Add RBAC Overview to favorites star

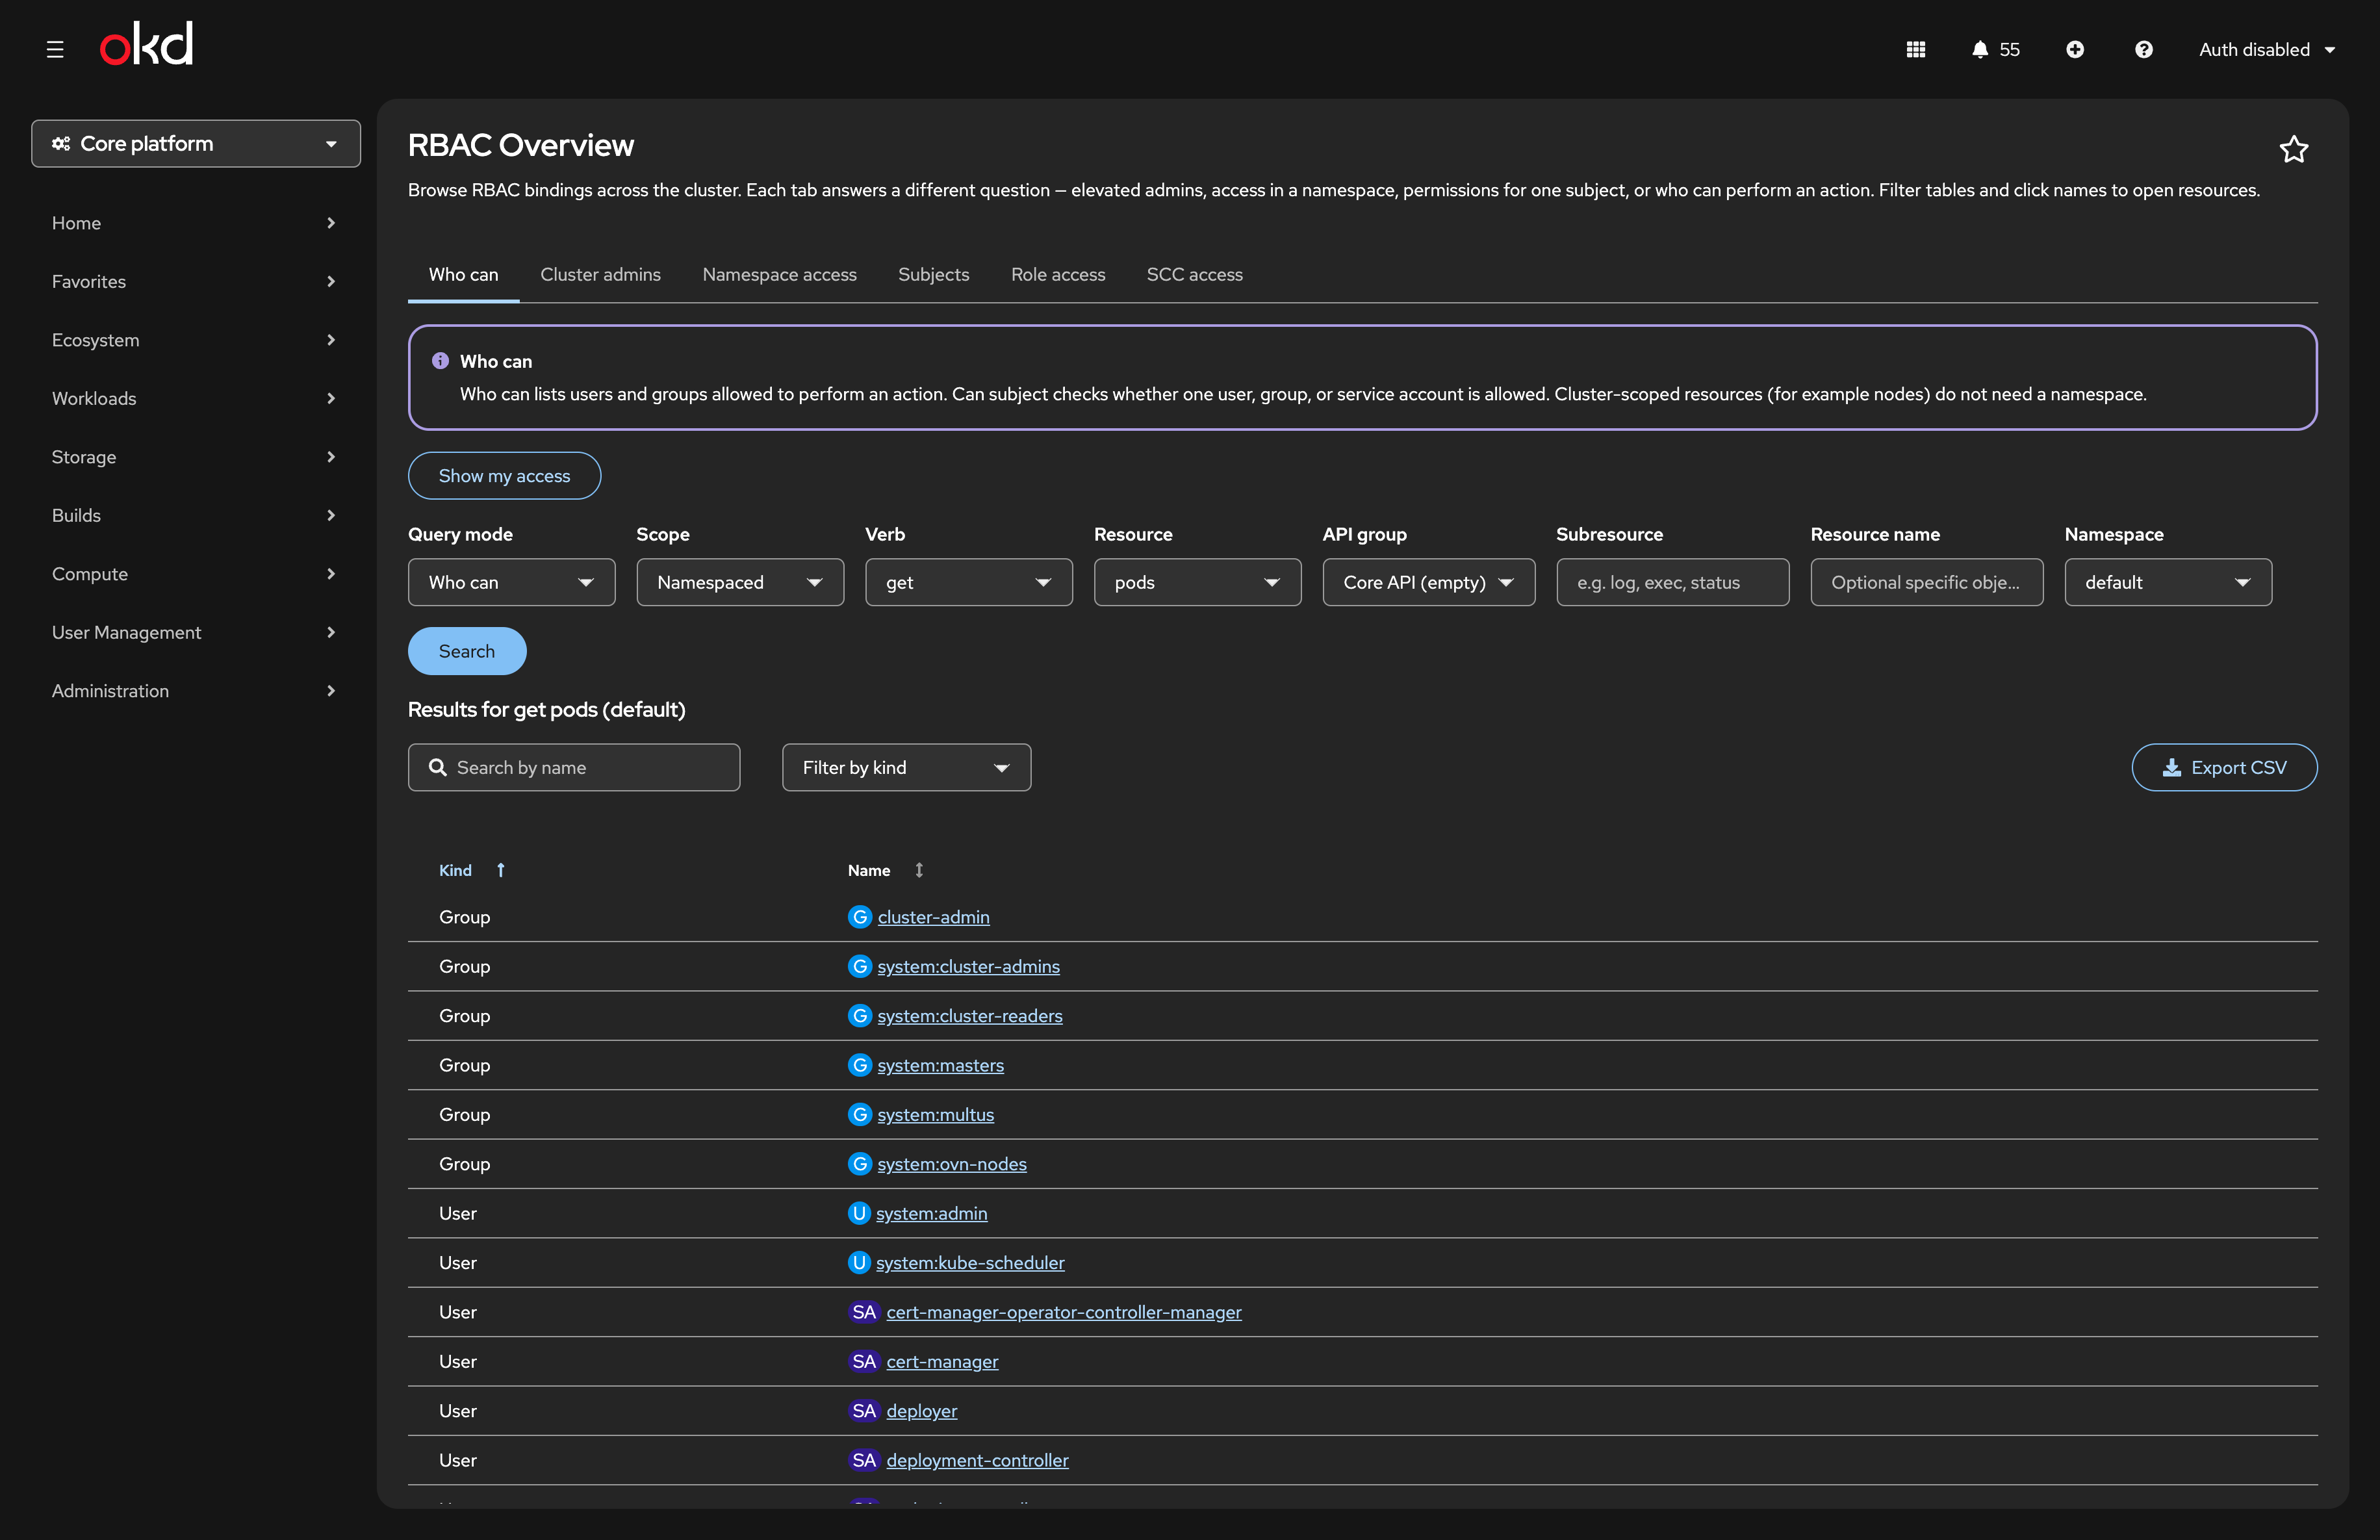tap(2293, 149)
